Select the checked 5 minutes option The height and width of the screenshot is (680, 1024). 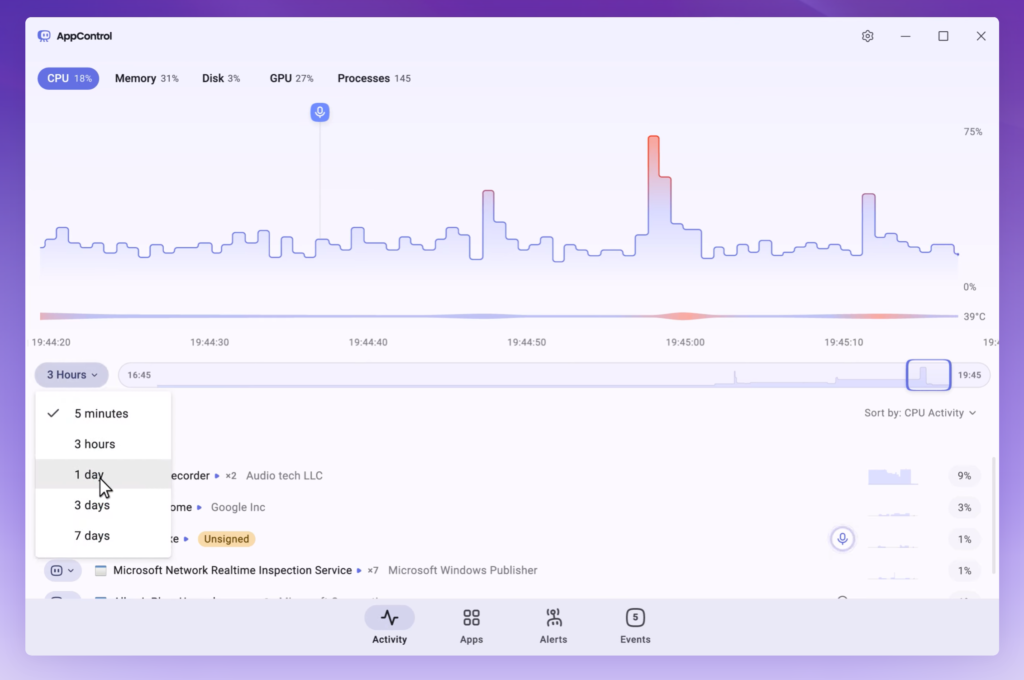click(x=101, y=413)
